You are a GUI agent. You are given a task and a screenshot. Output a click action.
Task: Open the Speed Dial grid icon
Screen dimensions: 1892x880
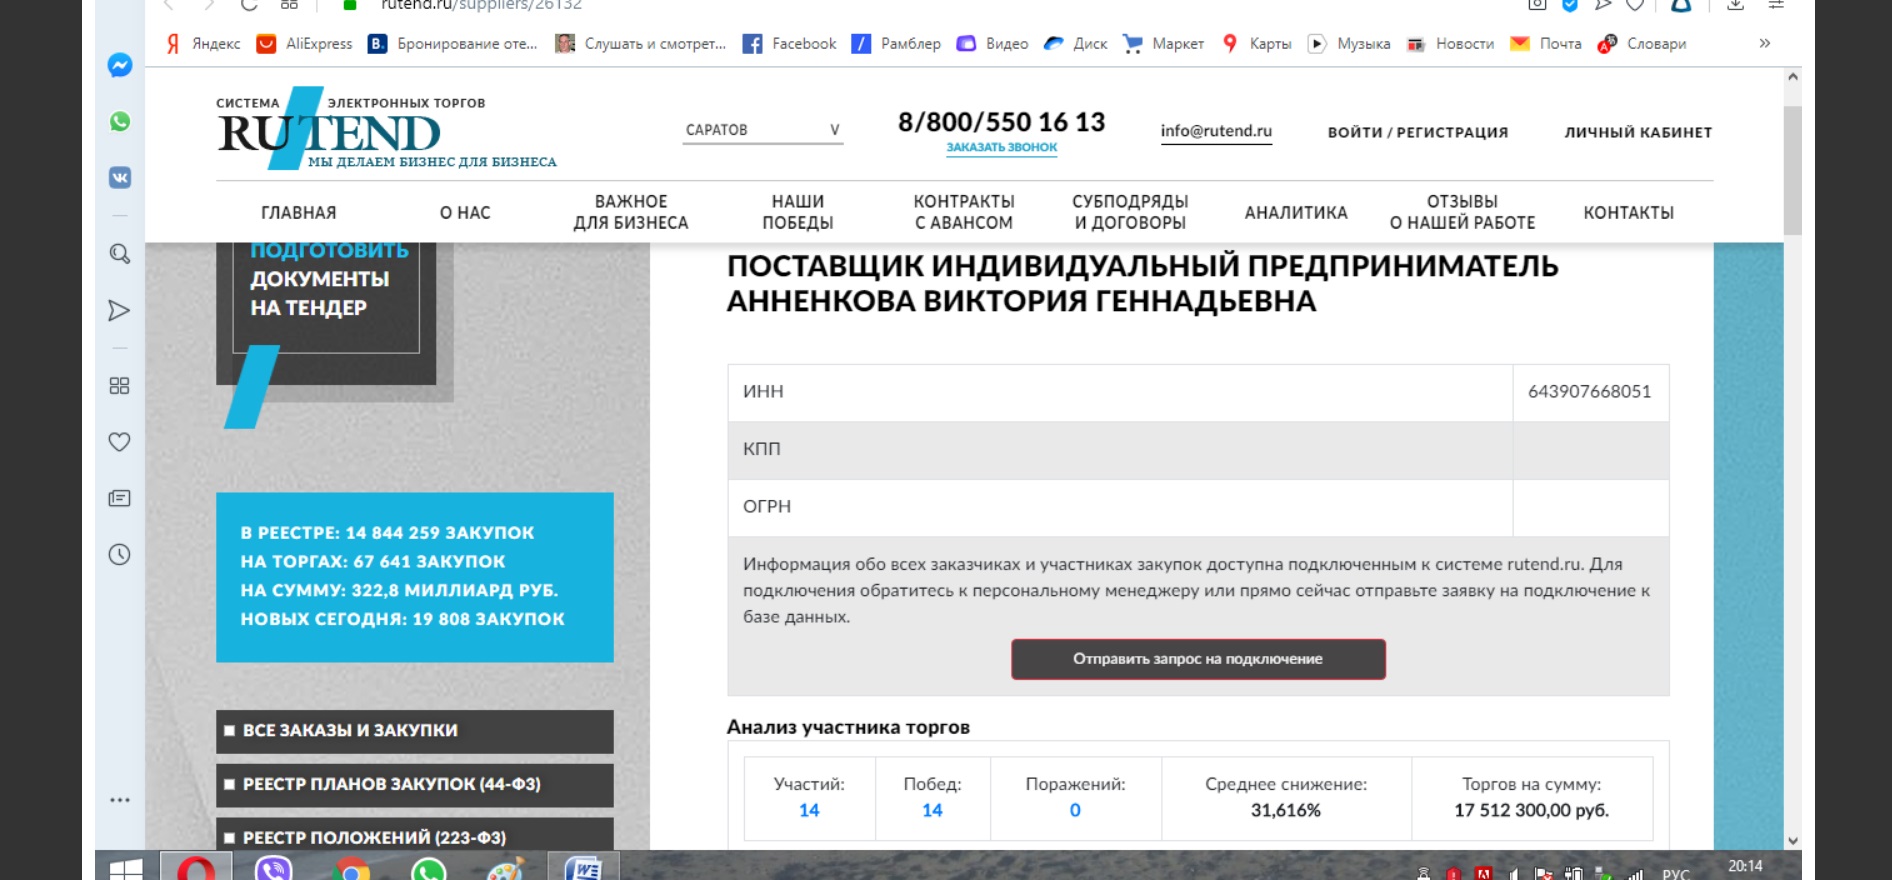(x=120, y=386)
